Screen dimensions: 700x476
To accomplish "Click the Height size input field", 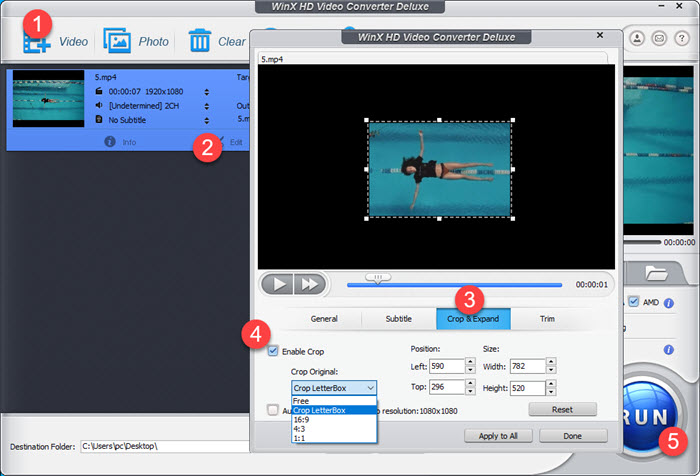I will point(528,388).
